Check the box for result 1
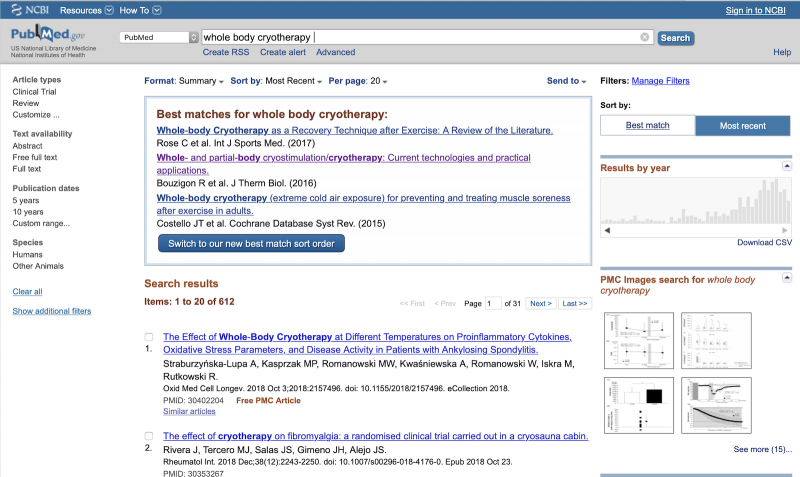800x477 pixels. pyautogui.click(x=149, y=337)
